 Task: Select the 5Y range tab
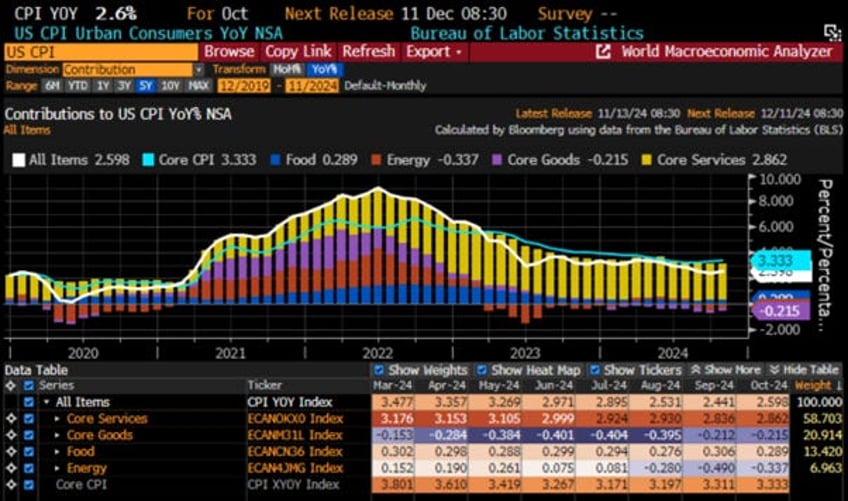[x=145, y=85]
